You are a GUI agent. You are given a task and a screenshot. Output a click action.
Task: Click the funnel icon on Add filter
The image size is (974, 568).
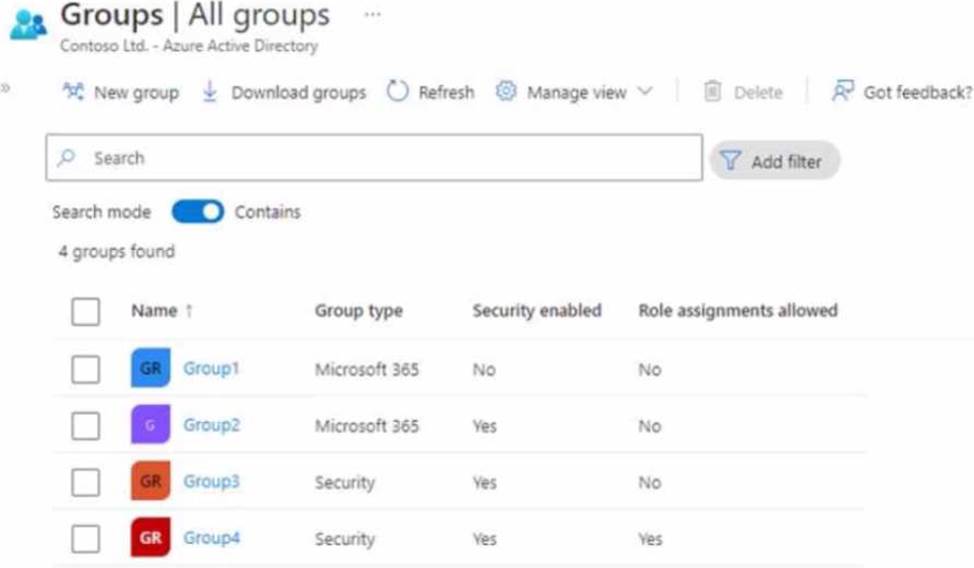[x=730, y=161]
